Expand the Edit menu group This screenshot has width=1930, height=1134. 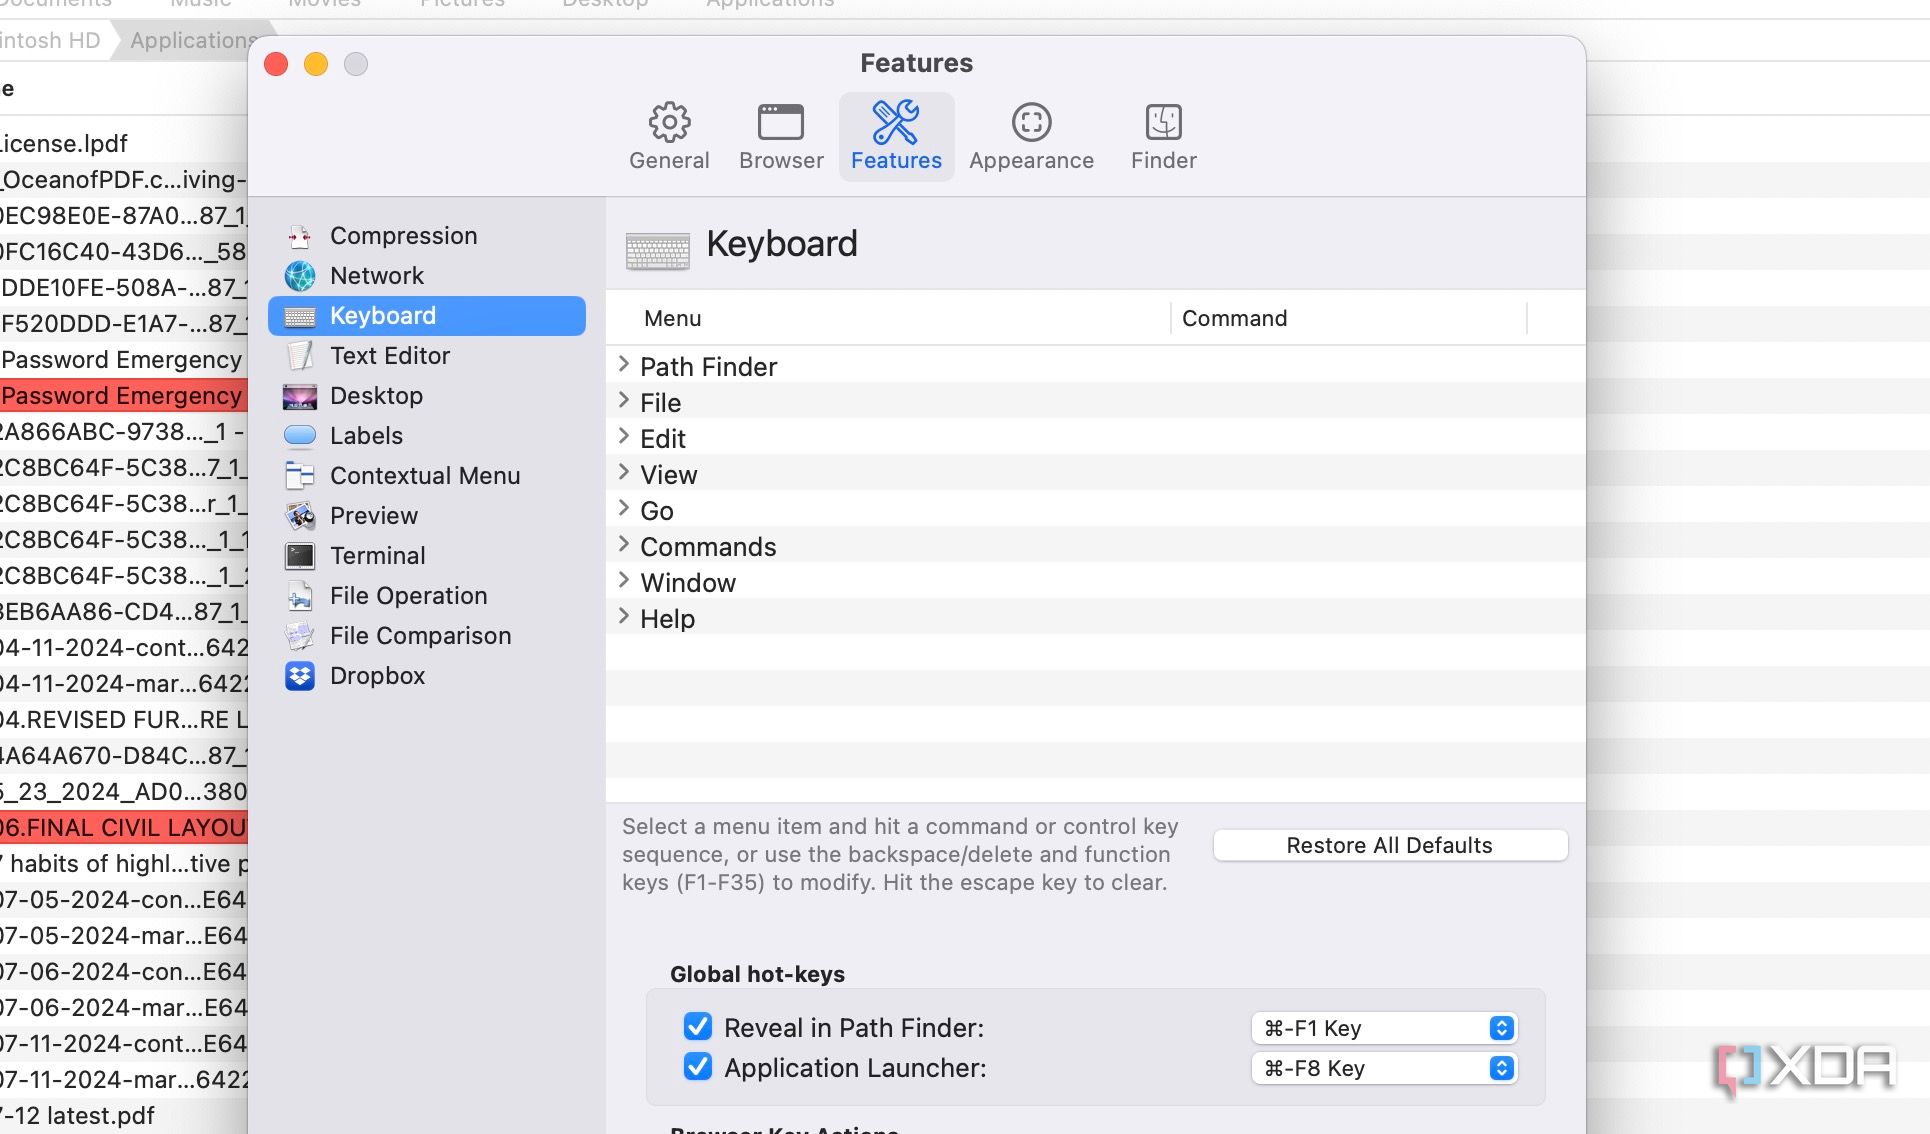point(623,437)
